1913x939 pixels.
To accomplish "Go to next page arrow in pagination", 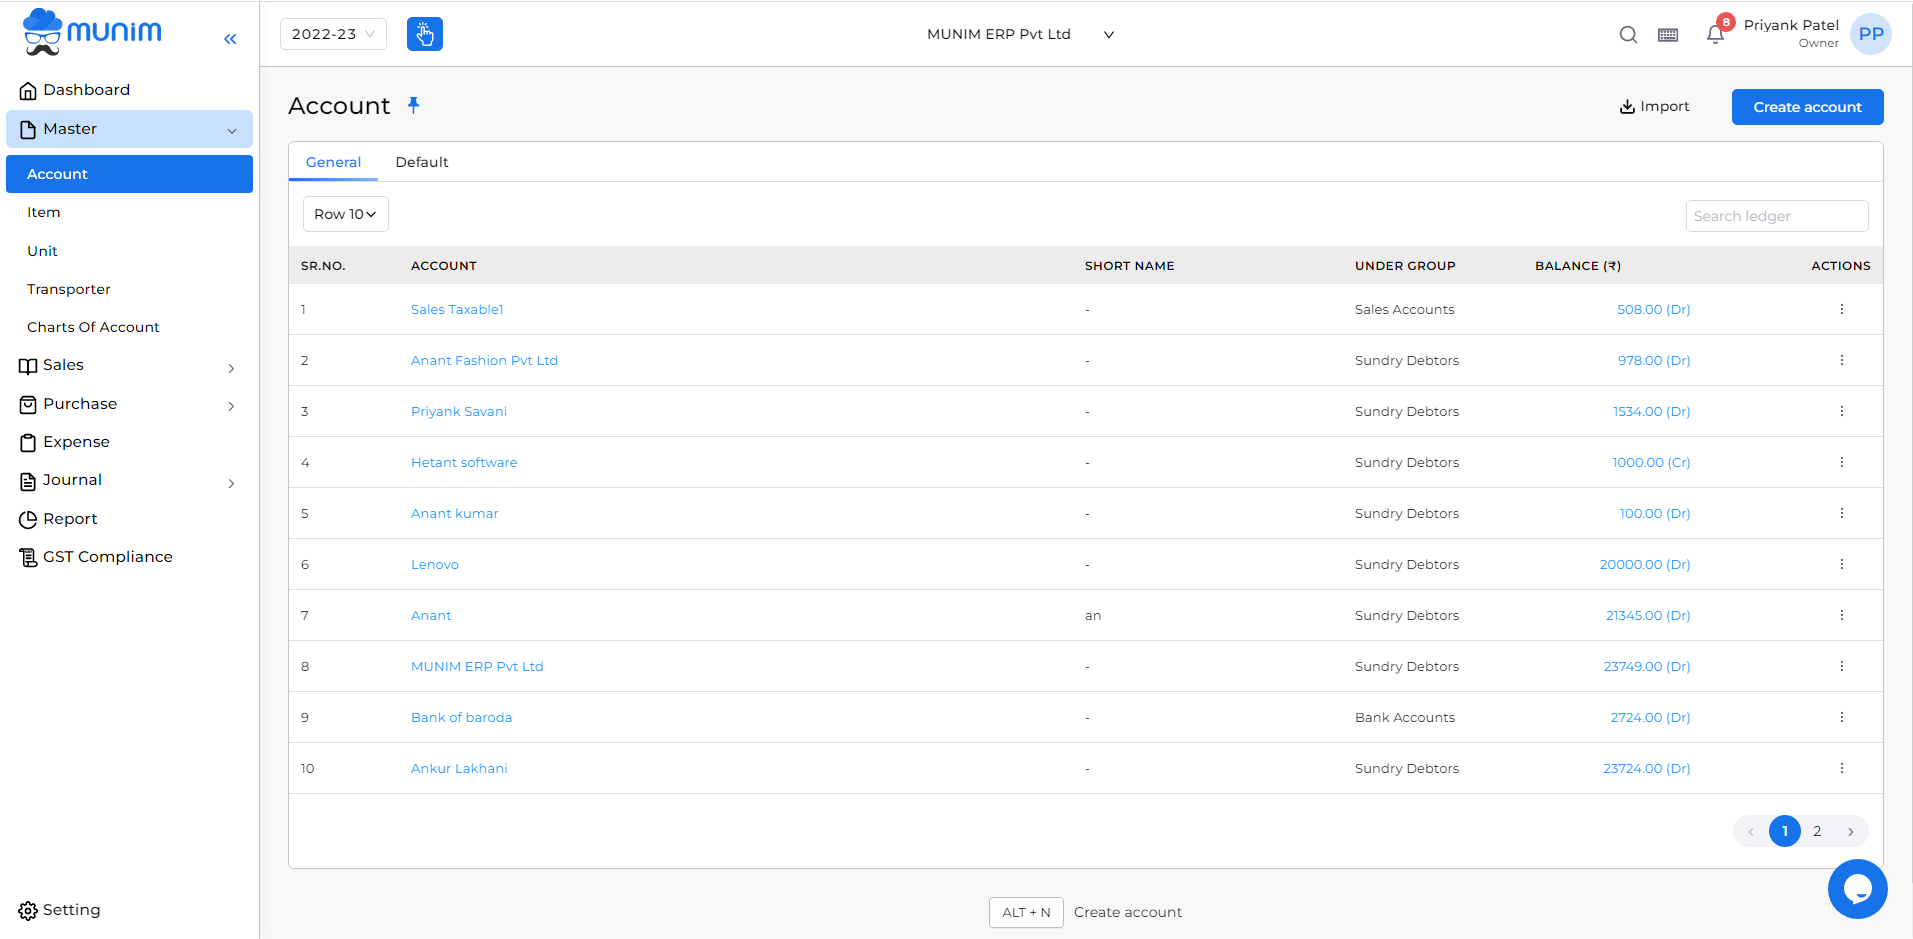I will click(x=1851, y=831).
